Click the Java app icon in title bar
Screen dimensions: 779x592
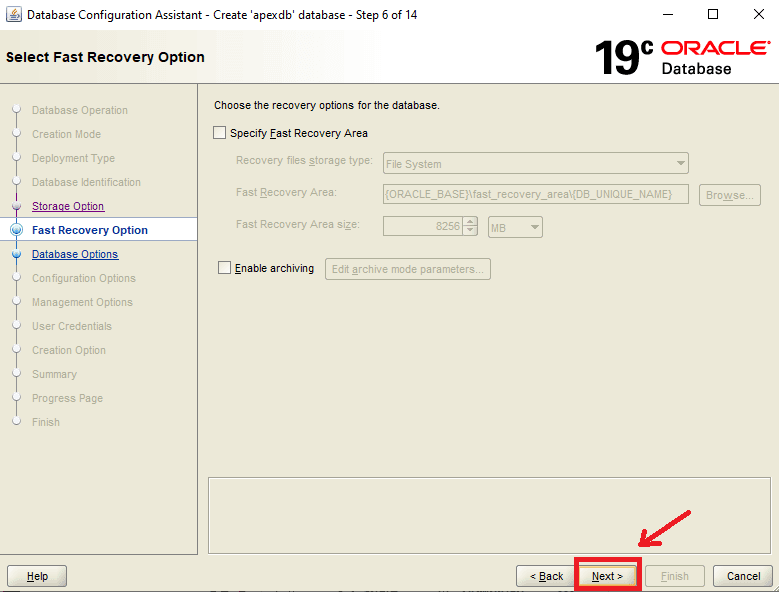13,15
